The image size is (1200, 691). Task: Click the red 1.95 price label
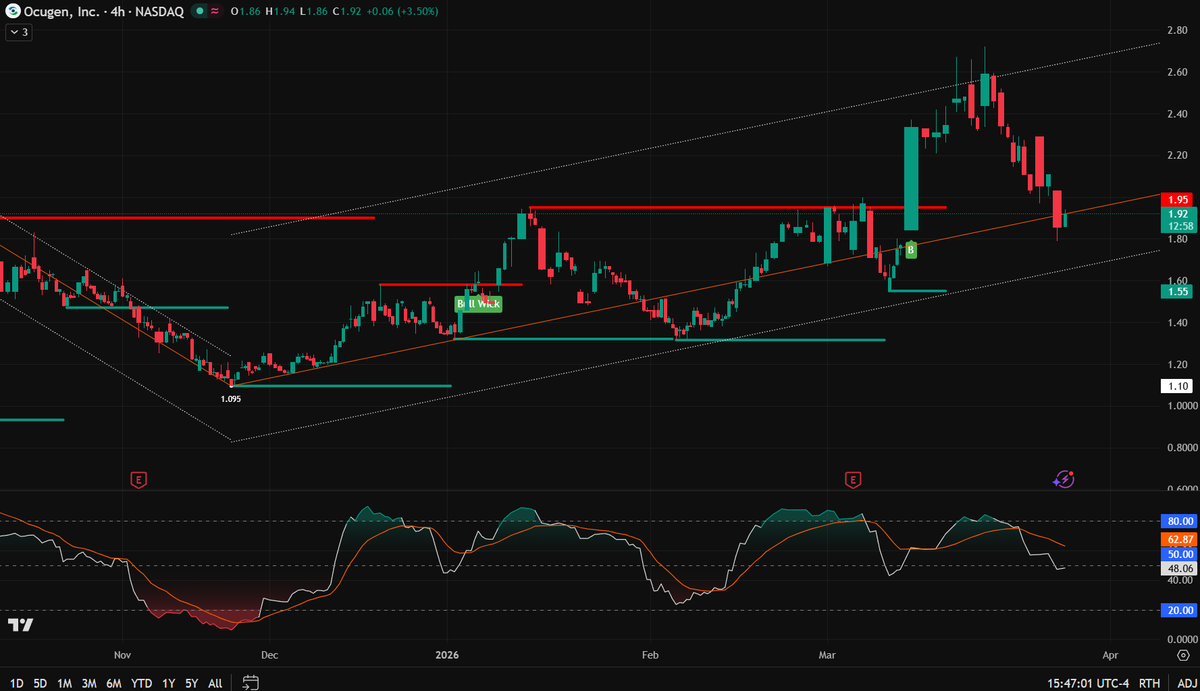click(x=1178, y=199)
